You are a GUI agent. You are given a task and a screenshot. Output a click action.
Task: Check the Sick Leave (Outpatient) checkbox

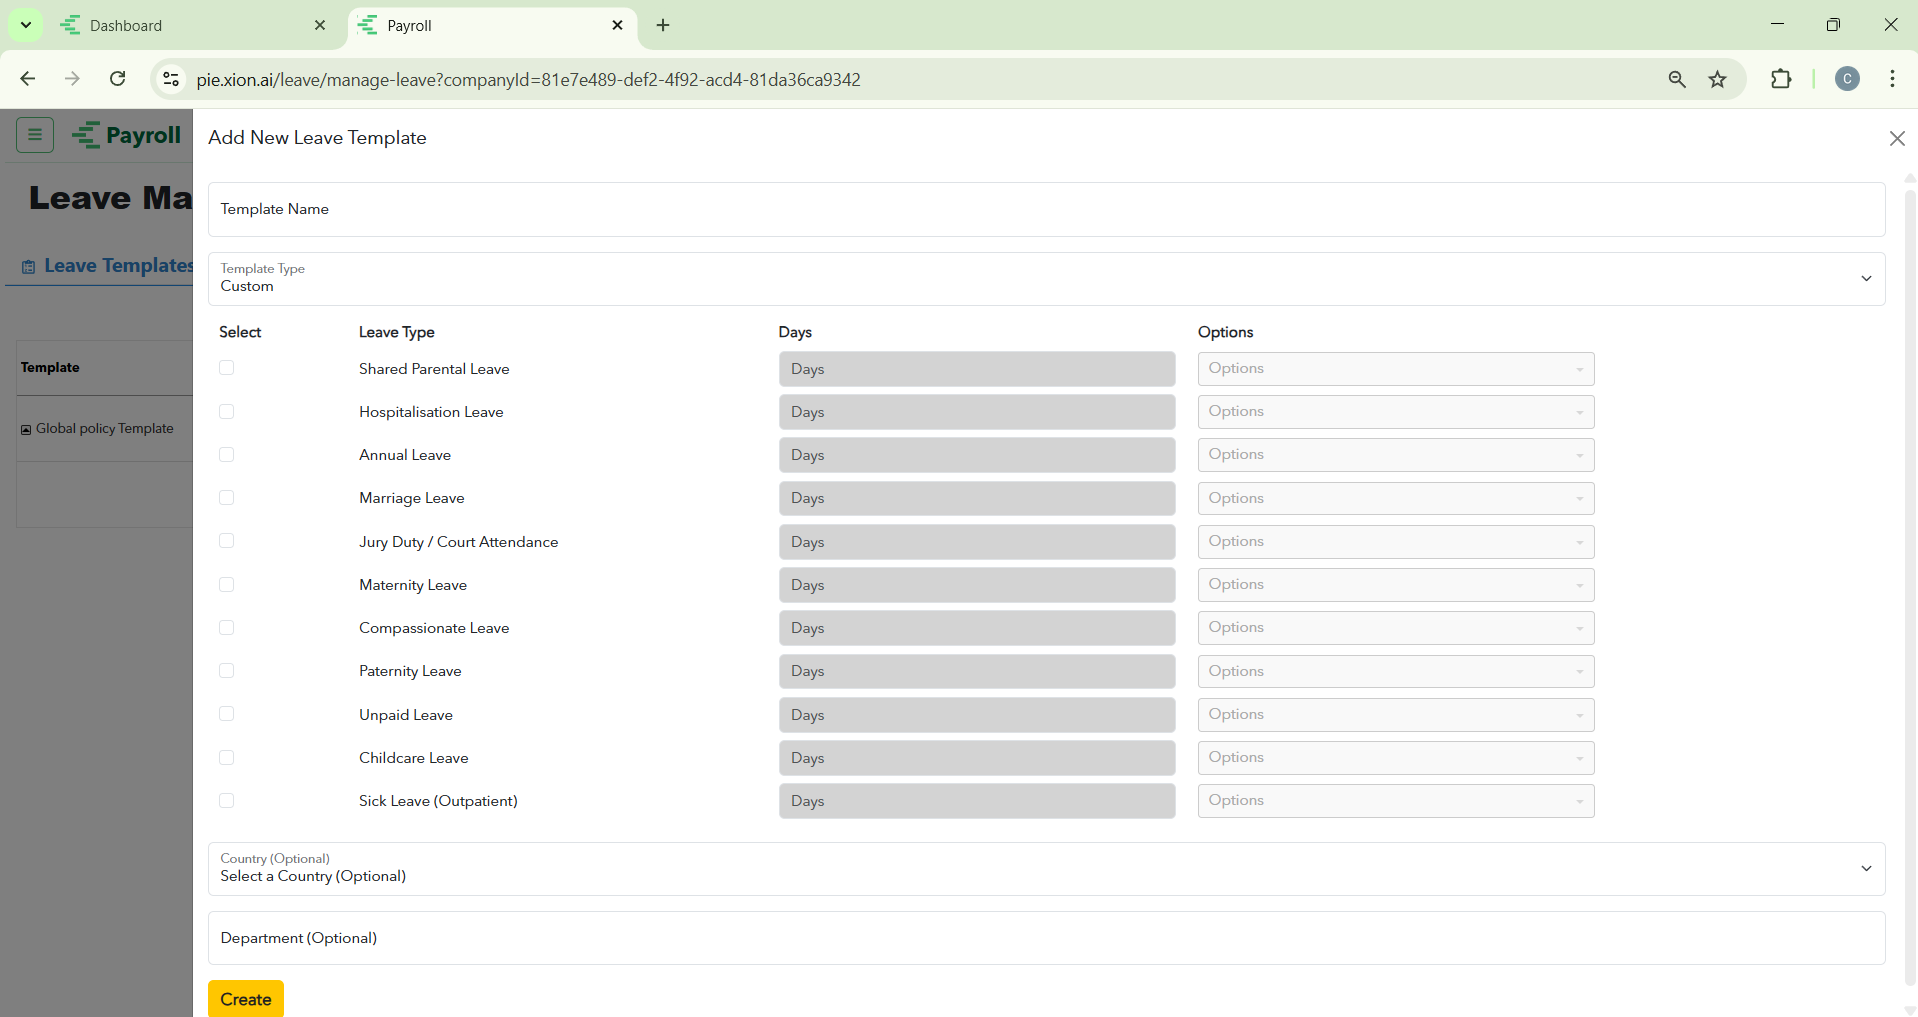click(227, 801)
